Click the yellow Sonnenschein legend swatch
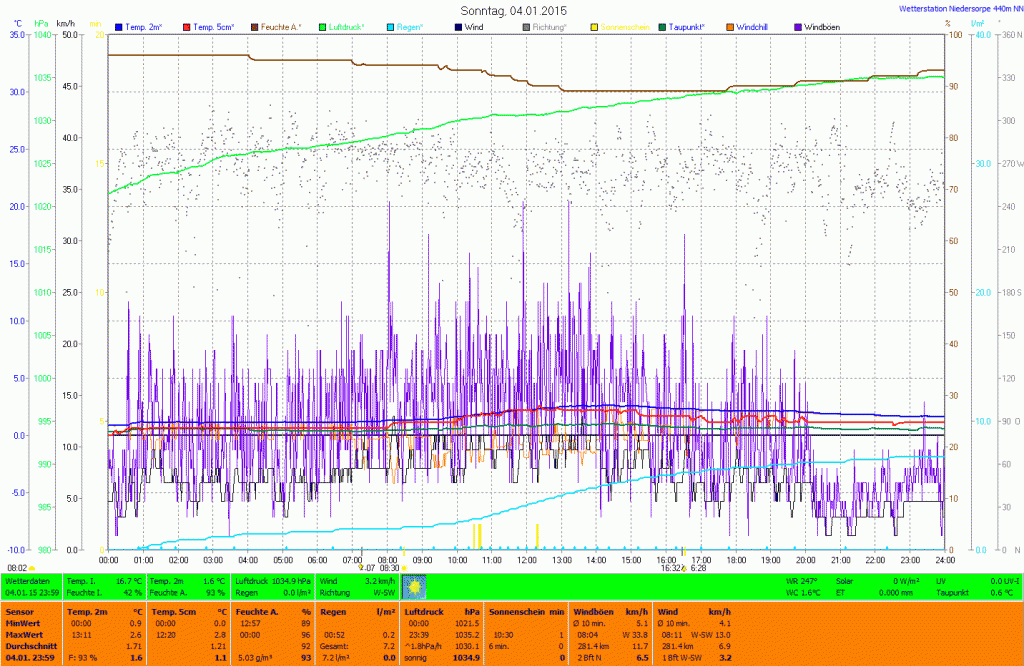The height and width of the screenshot is (666, 1024). [x=595, y=25]
